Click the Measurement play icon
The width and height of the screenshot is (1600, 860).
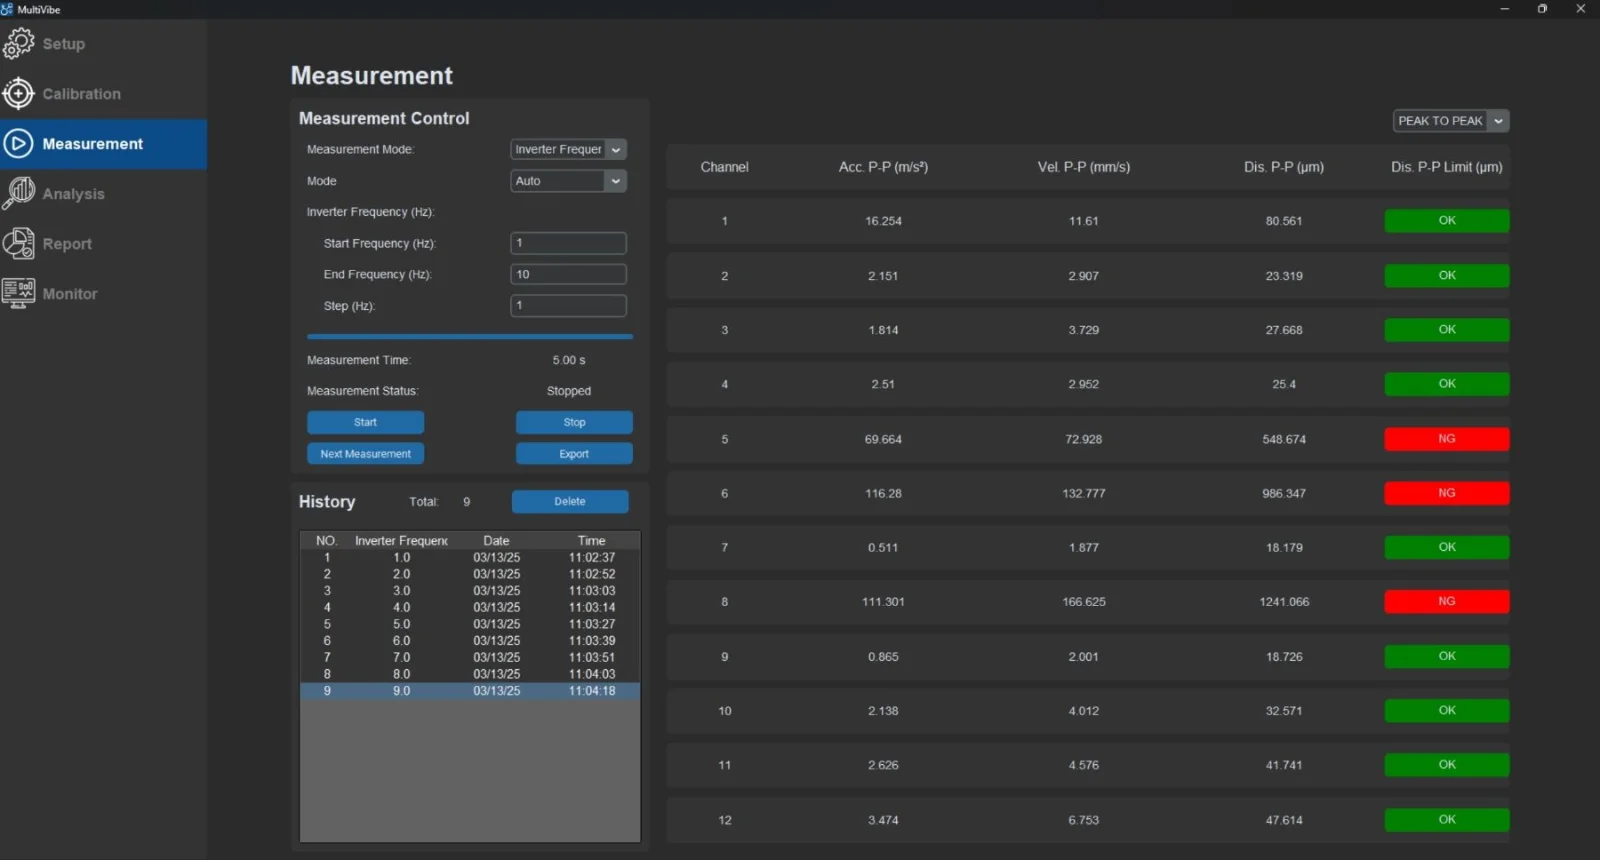click(x=18, y=144)
